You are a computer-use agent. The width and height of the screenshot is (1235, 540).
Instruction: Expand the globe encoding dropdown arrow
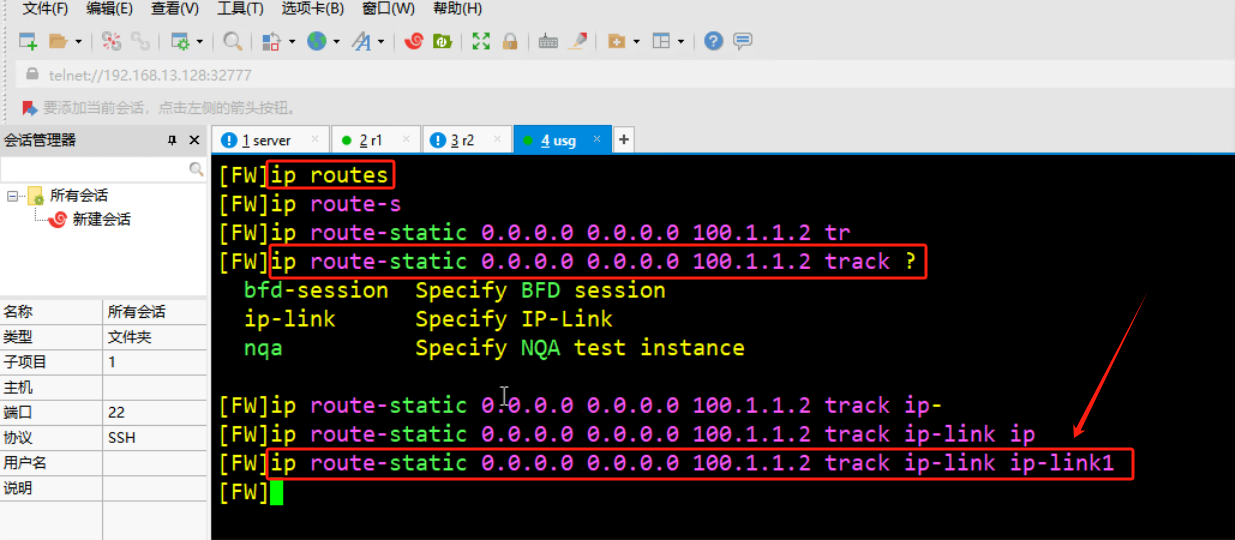[337, 42]
